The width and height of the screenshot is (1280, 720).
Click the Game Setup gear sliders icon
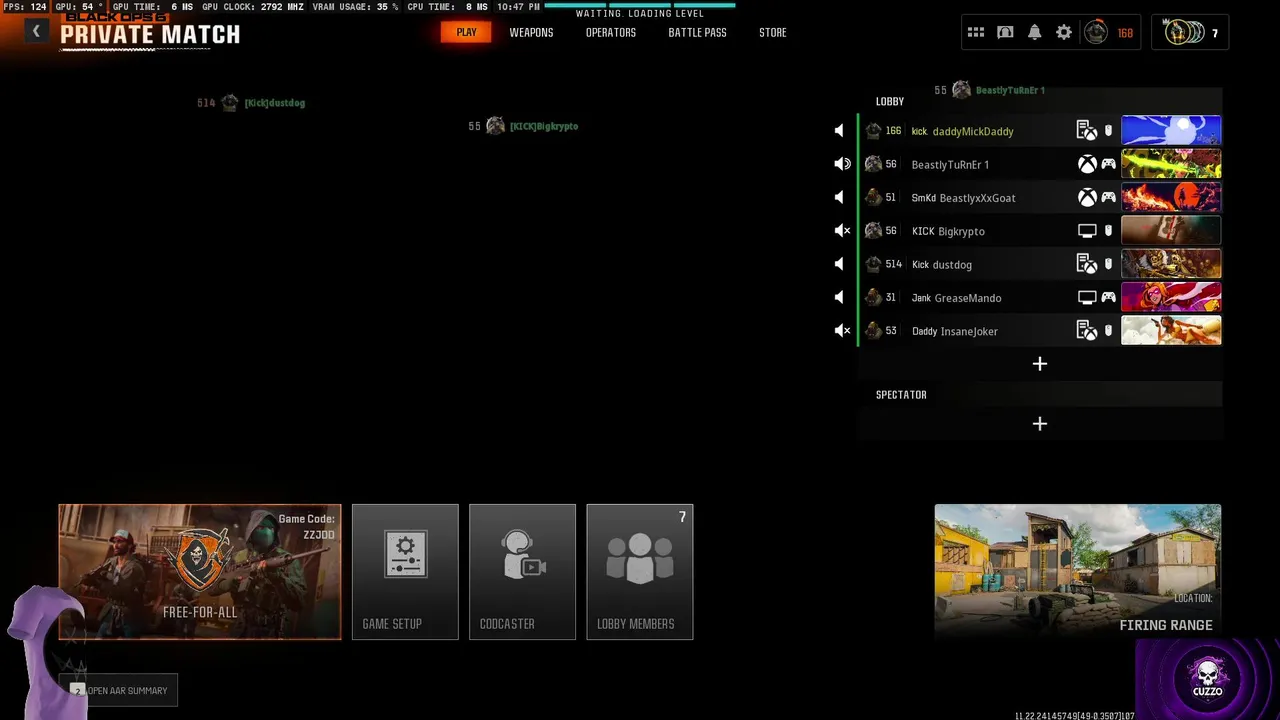click(405, 555)
